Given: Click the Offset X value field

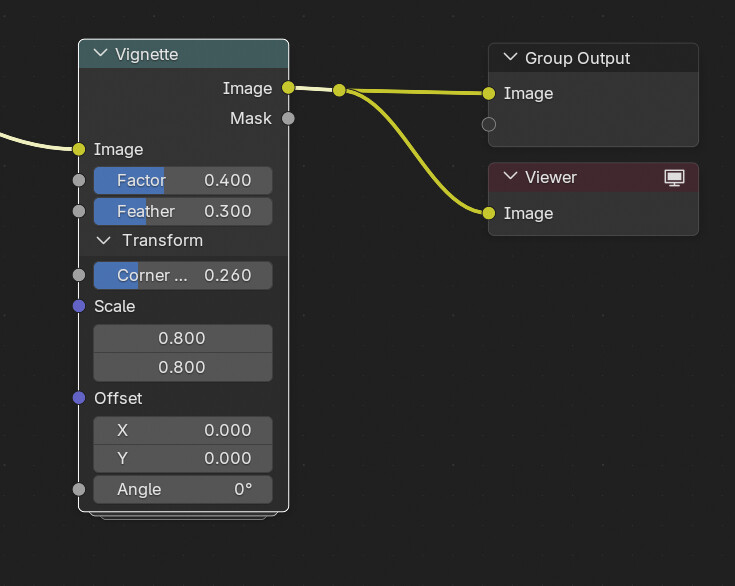Looking at the screenshot, I should (x=182, y=430).
